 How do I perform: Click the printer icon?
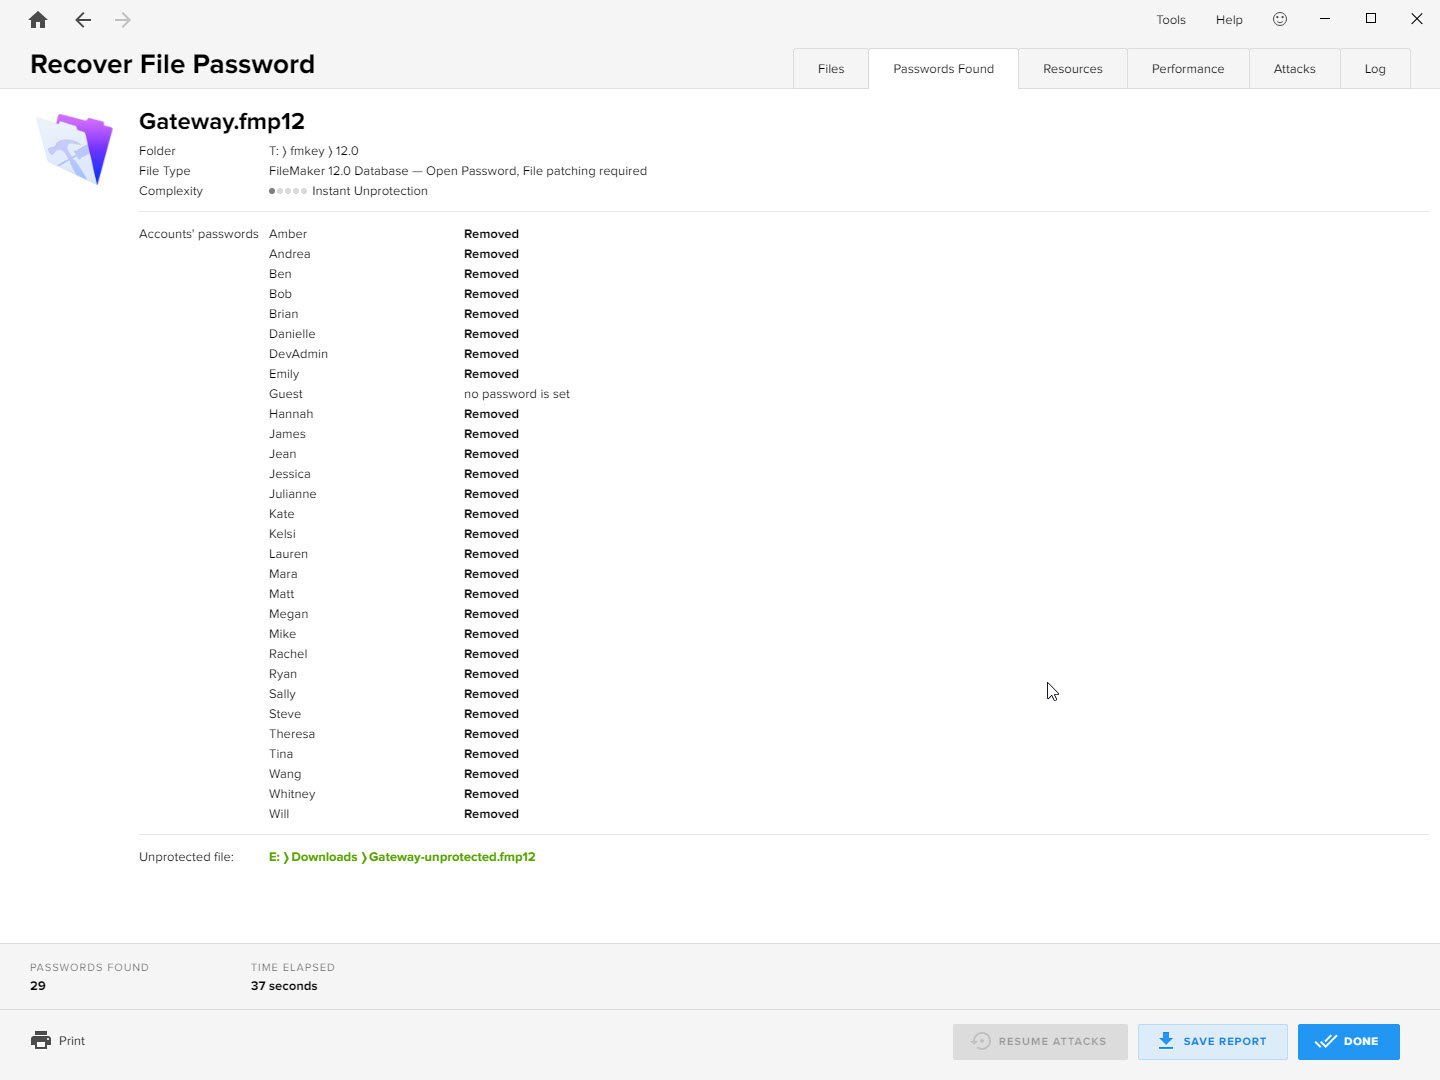[x=40, y=1040]
